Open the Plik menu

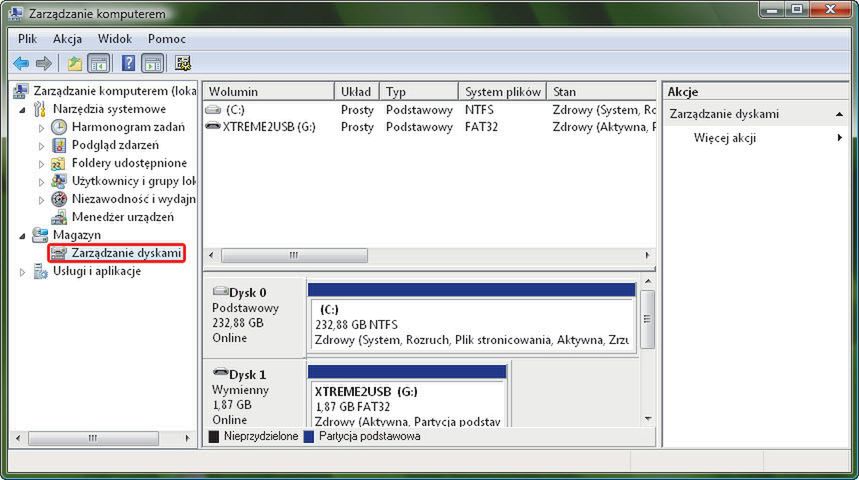(27, 39)
